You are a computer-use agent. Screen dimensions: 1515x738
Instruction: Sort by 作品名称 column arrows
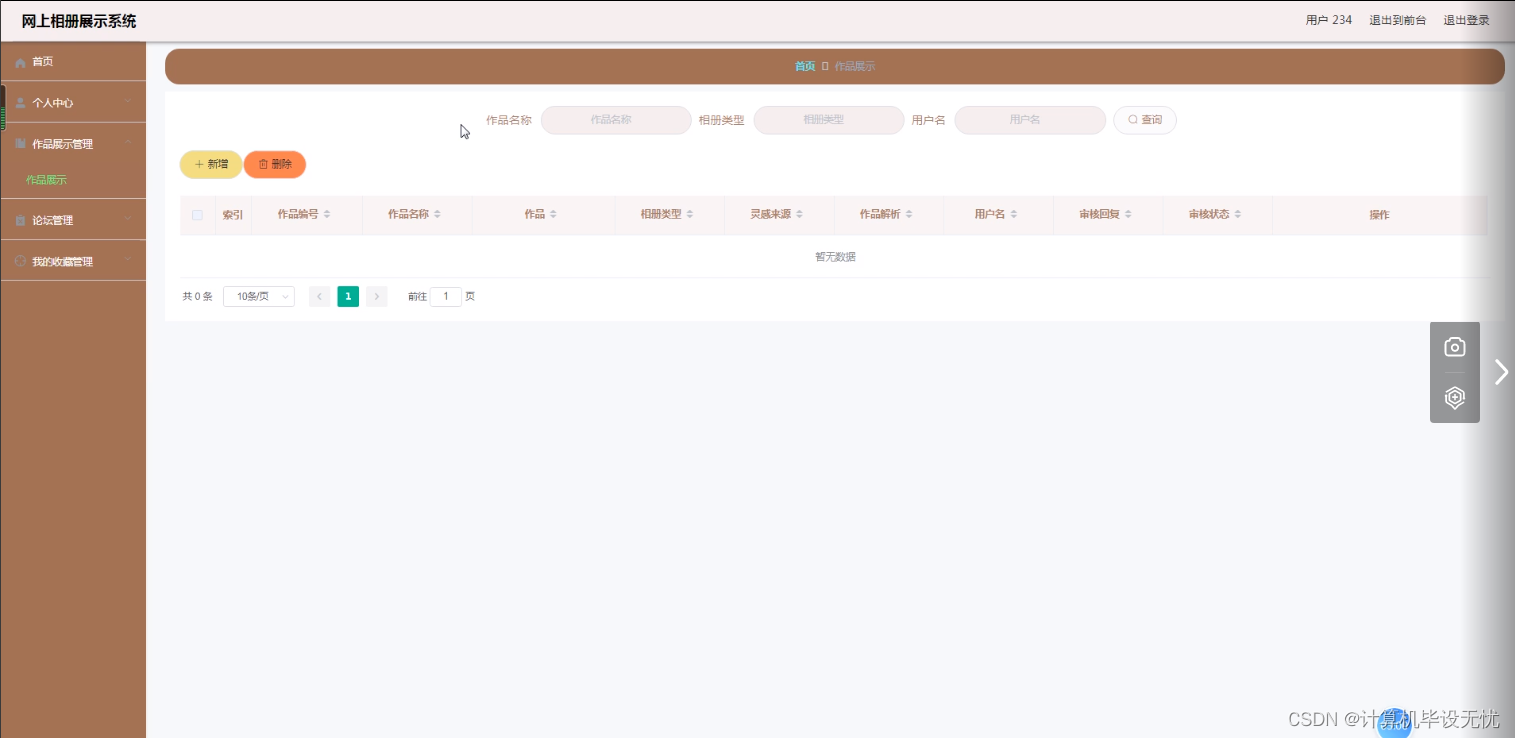coord(437,215)
